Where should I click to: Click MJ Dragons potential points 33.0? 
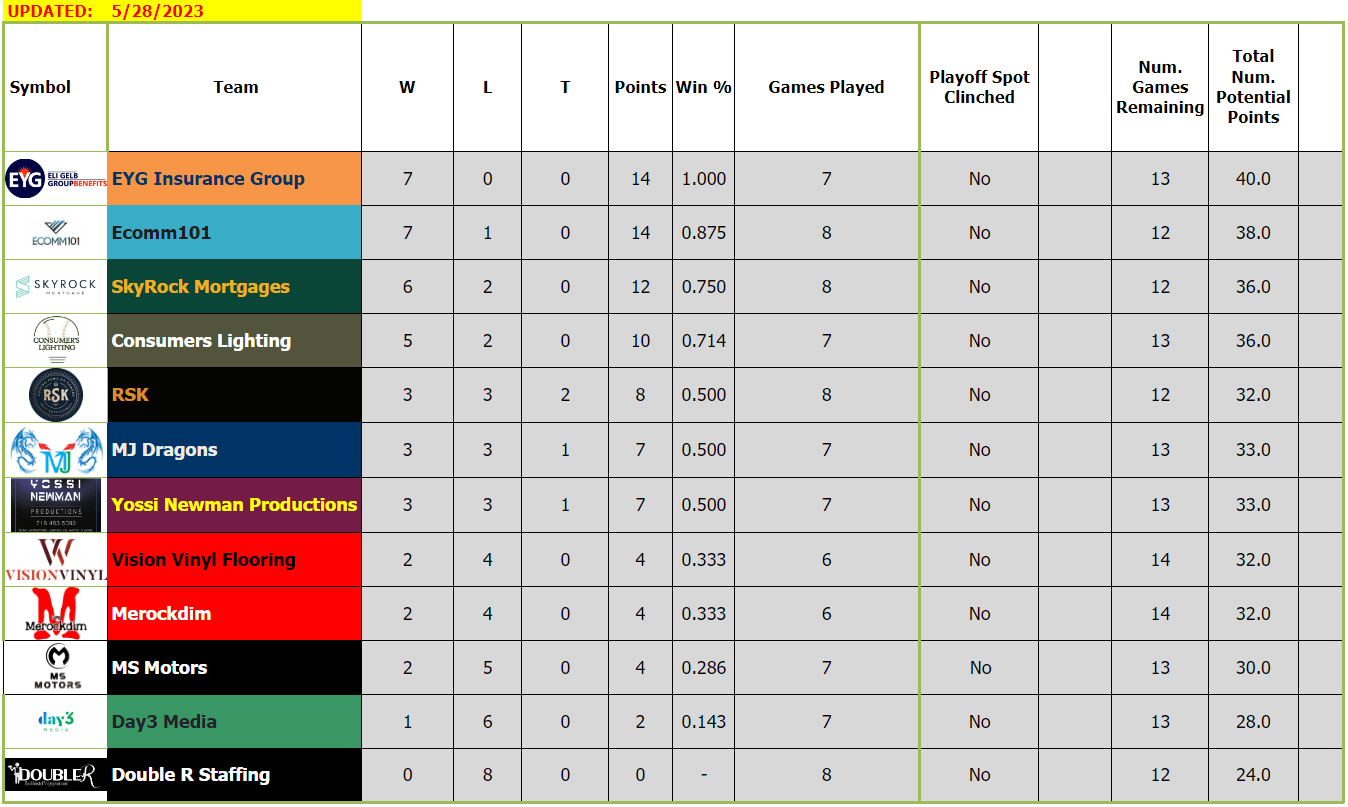click(x=1253, y=450)
